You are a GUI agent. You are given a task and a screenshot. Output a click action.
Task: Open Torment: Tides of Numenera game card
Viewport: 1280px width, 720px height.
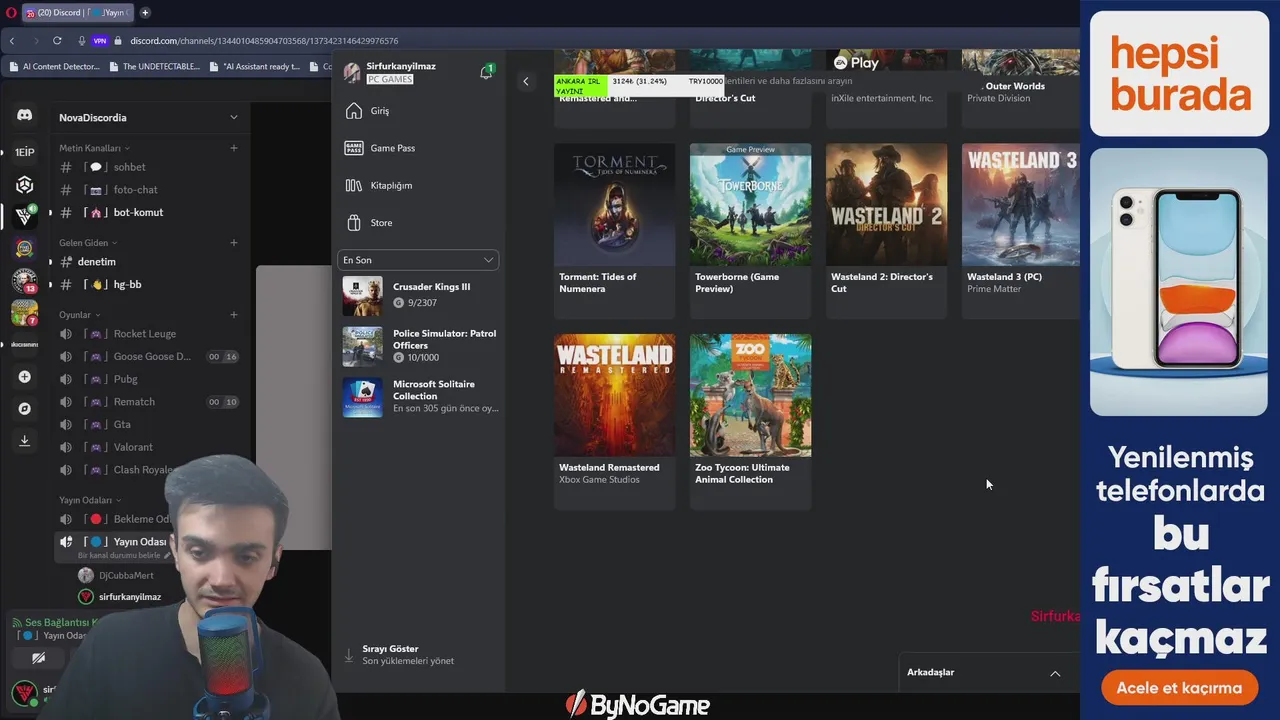(615, 230)
